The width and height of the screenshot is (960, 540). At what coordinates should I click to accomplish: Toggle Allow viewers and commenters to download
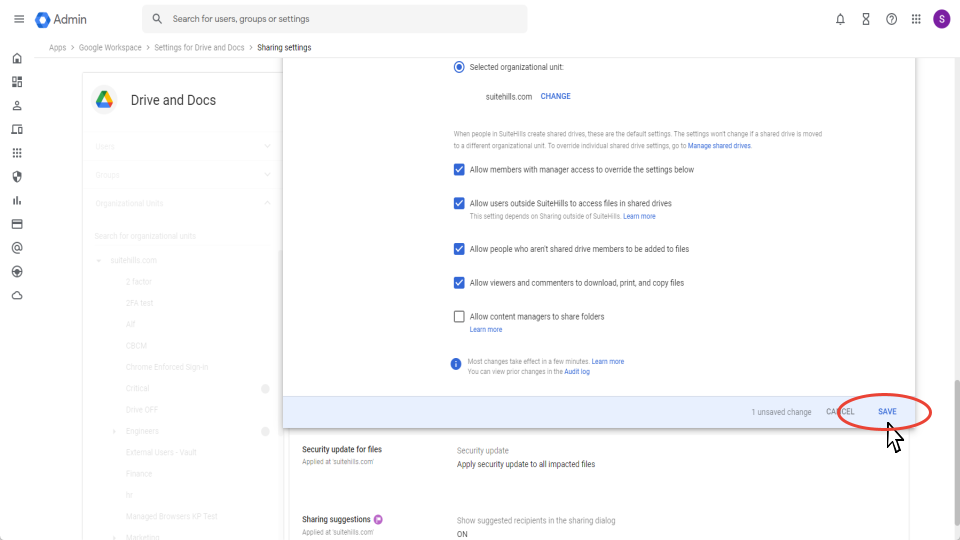click(x=459, y=283)
